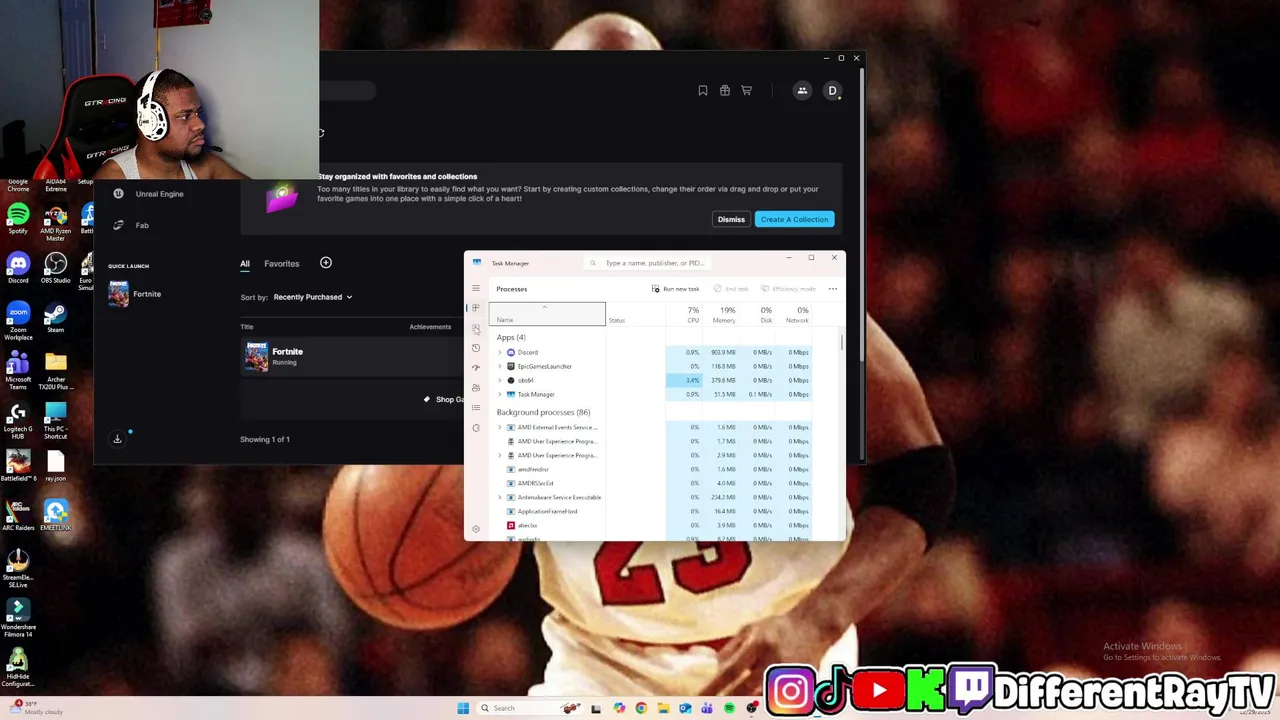Dismiss the collections tip banner
The width and height of the screenshot is (1280, 720).
pos(731,220)
